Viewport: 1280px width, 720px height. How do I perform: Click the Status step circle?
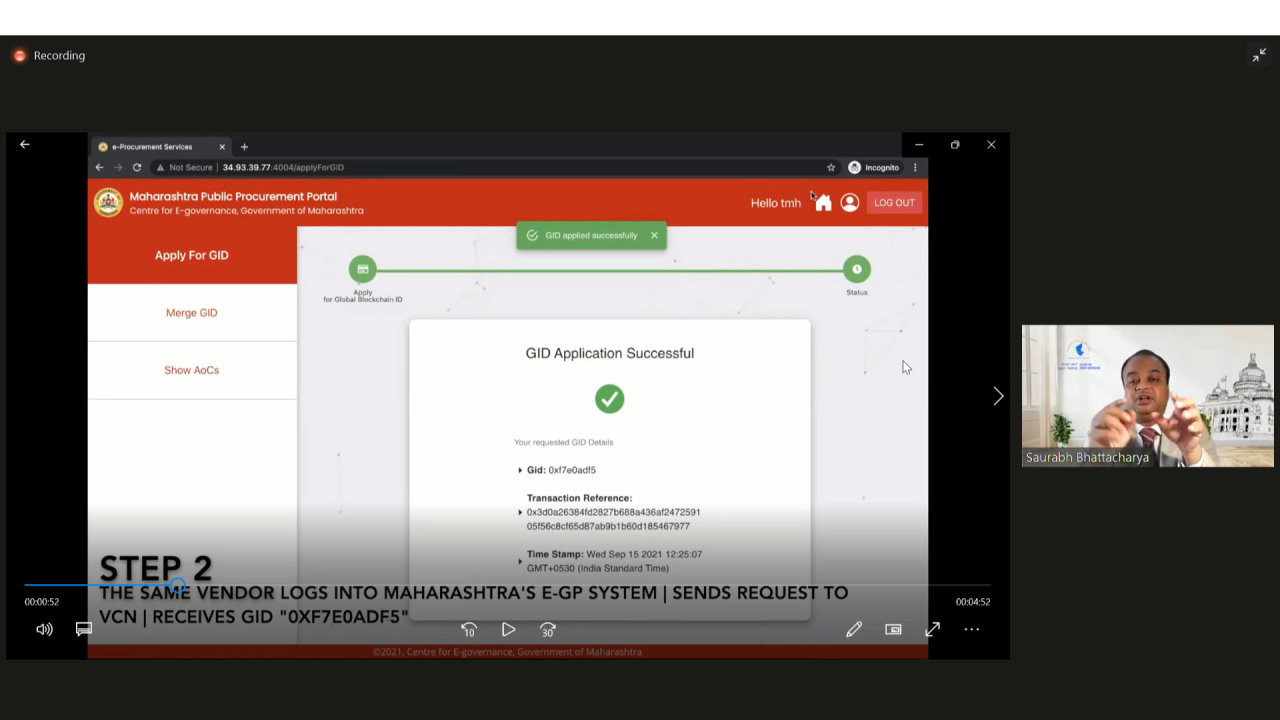857,269
